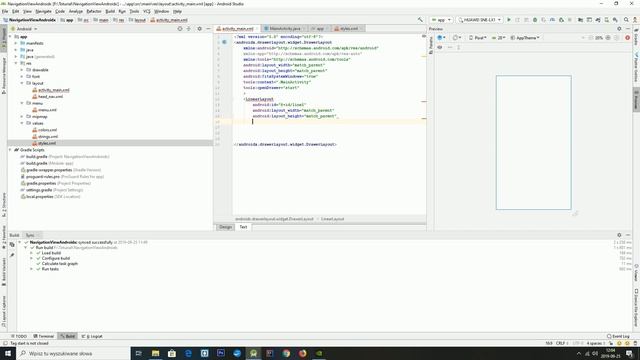Open Preview panel settings gear

pos(619,29)
